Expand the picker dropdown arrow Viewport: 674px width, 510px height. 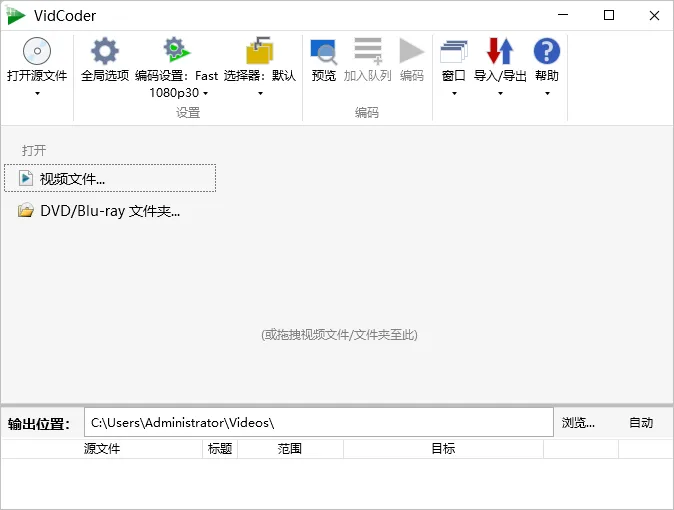point(260,93)
